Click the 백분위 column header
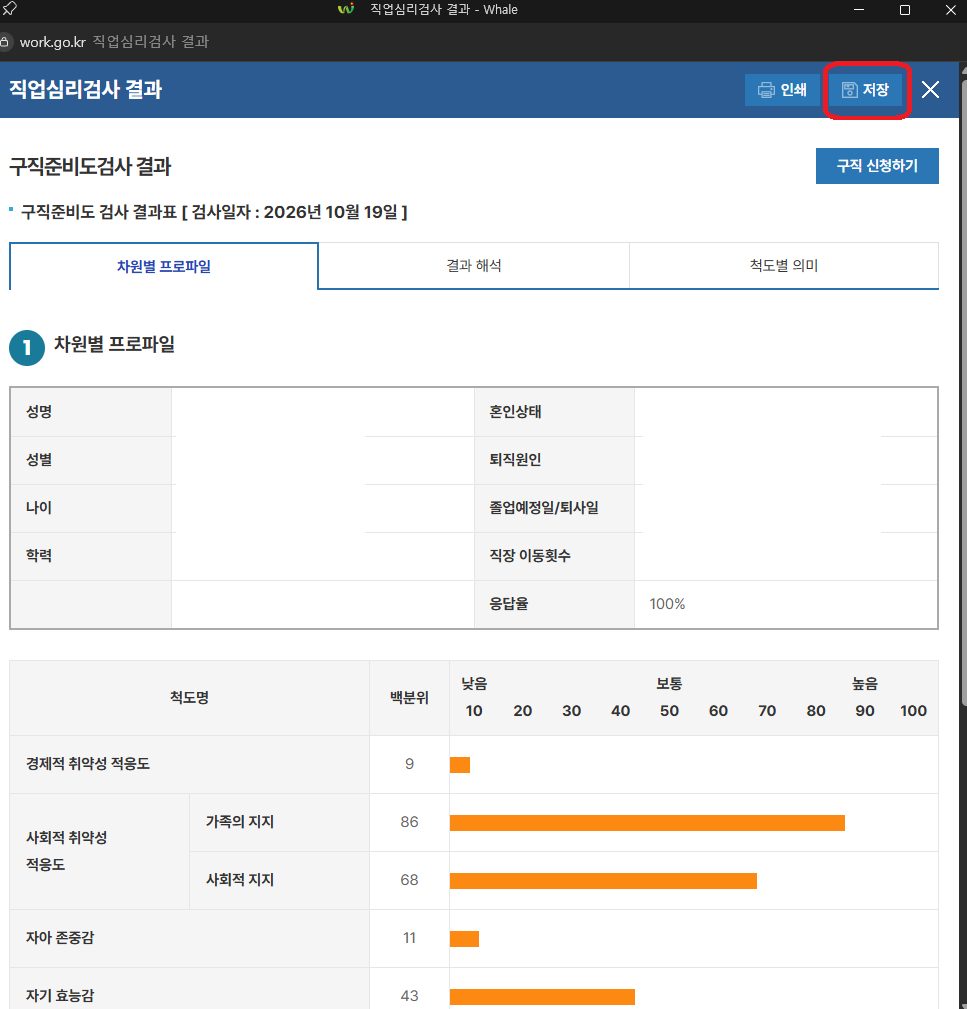 click(x=409, y=698)
